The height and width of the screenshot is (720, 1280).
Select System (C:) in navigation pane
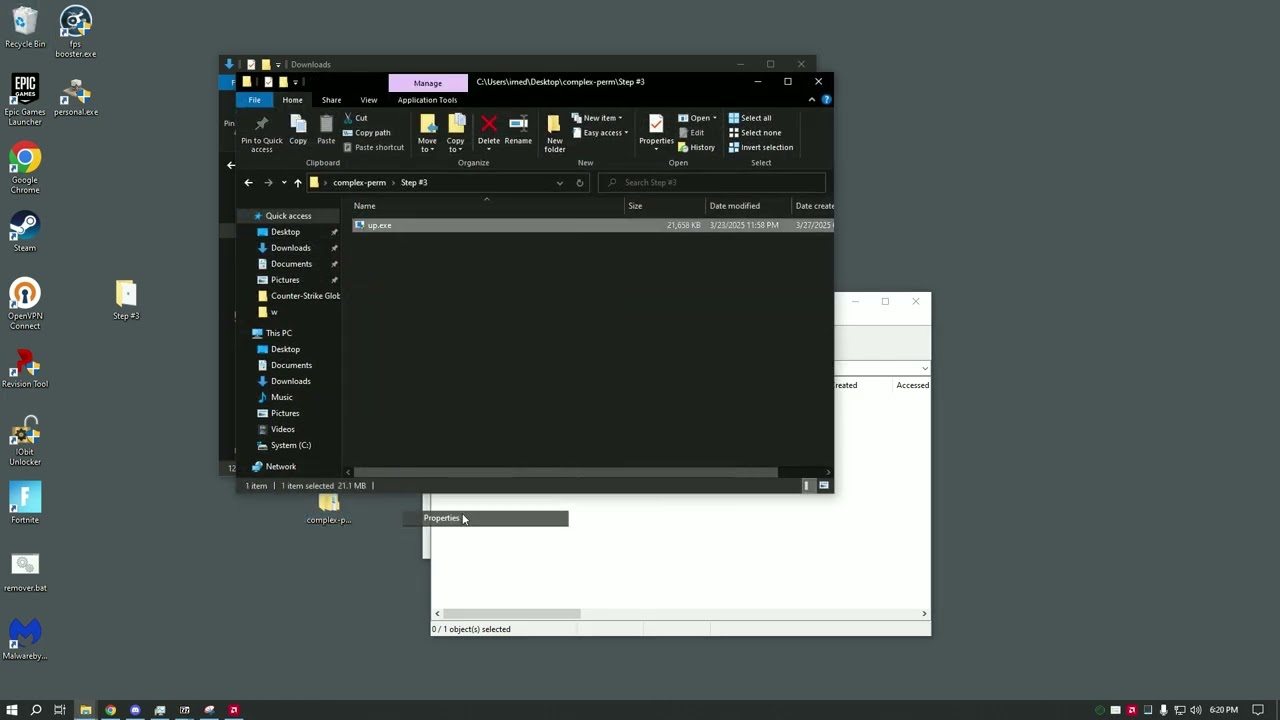point(290,445)
